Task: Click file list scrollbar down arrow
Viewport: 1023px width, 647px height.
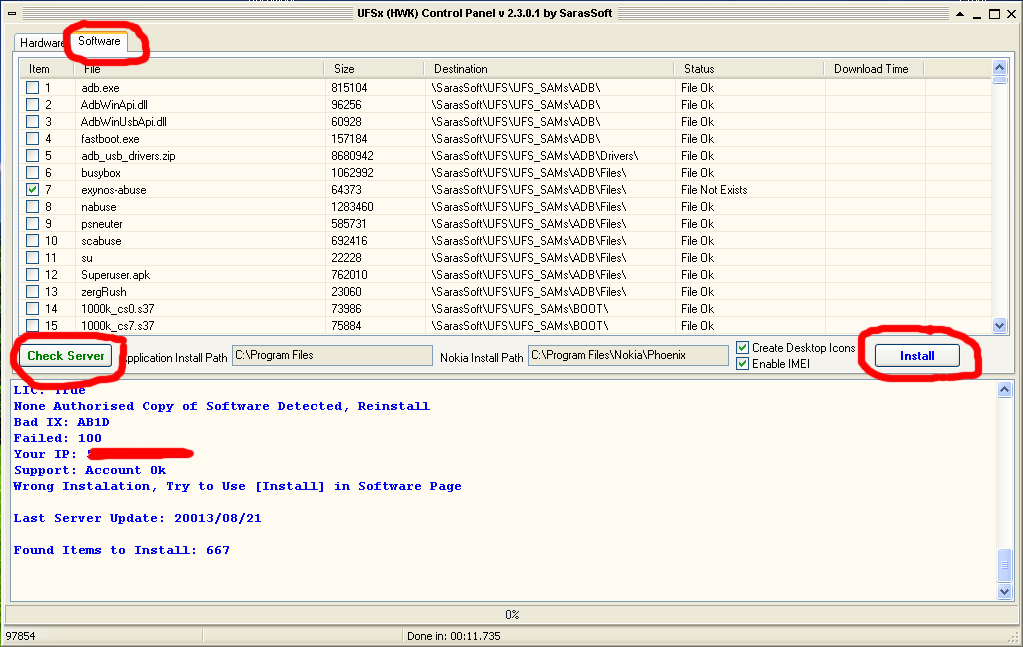Action: click(x=999, y=325)
